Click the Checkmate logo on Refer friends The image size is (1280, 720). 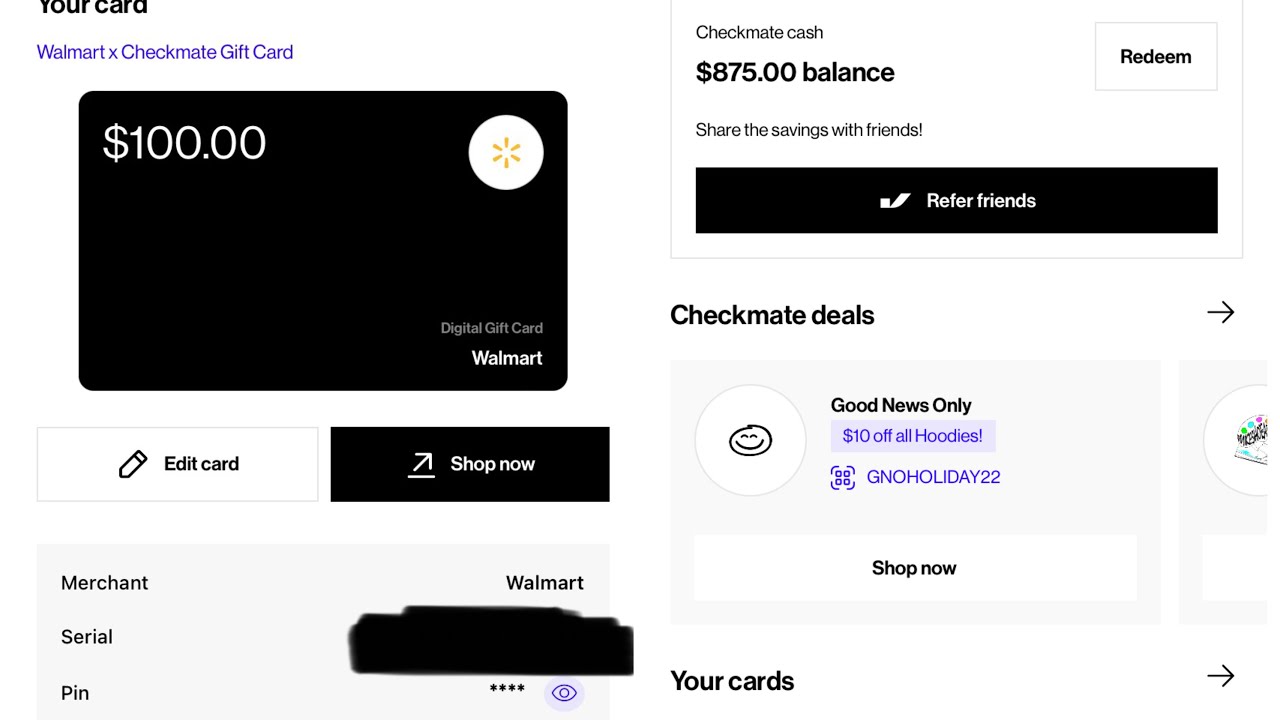coord(895,201)
